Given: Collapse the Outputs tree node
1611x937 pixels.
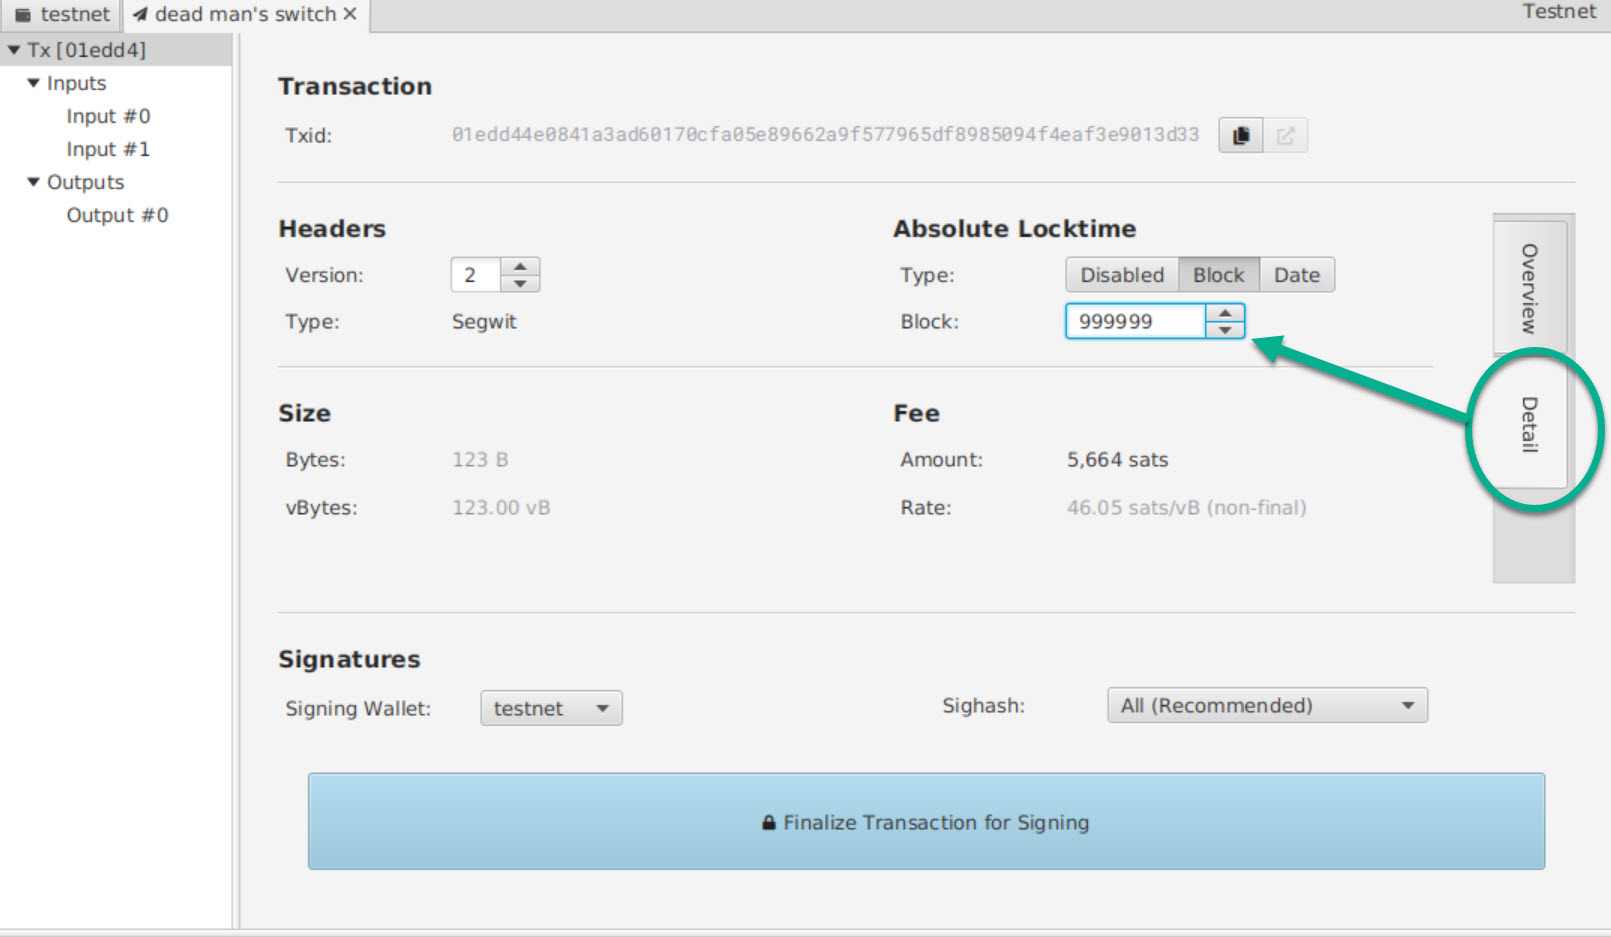Looking at the screenshot, I should point(34,182).
